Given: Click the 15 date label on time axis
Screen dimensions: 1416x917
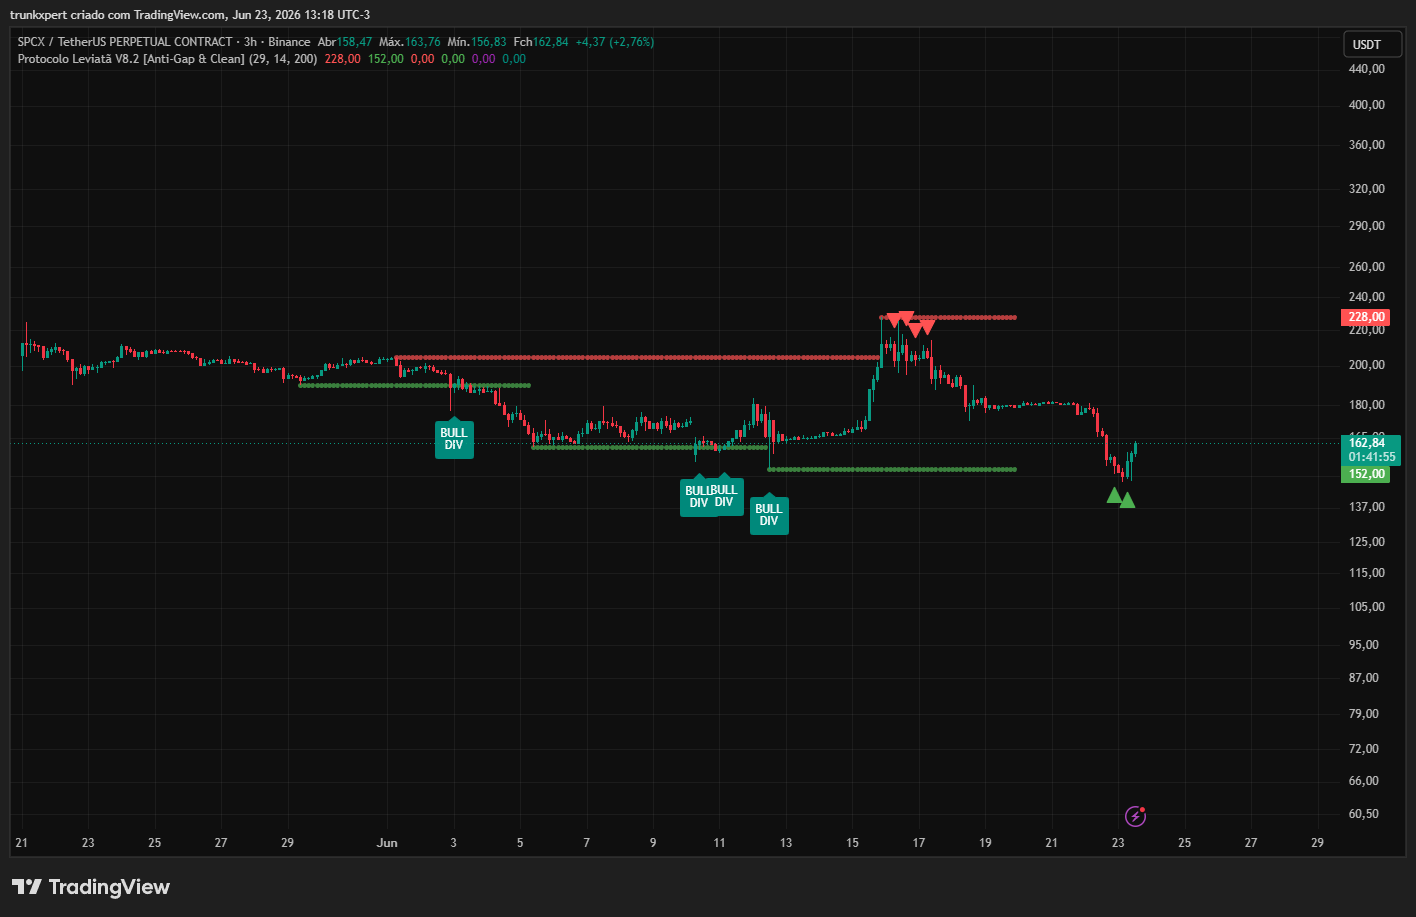Looking at the screenshot, I should tap(852, 843).
